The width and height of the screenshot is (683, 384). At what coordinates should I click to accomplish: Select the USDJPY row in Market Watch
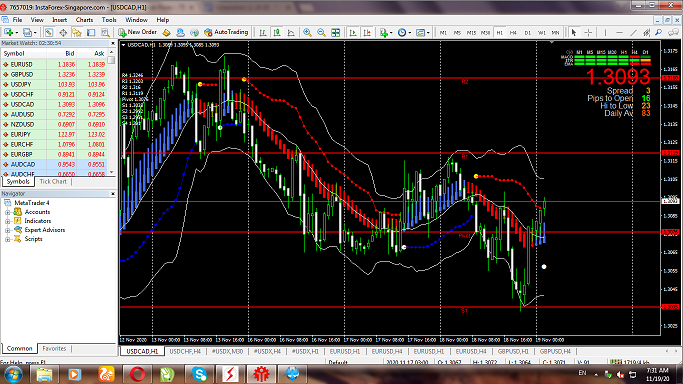click(54, 84)
